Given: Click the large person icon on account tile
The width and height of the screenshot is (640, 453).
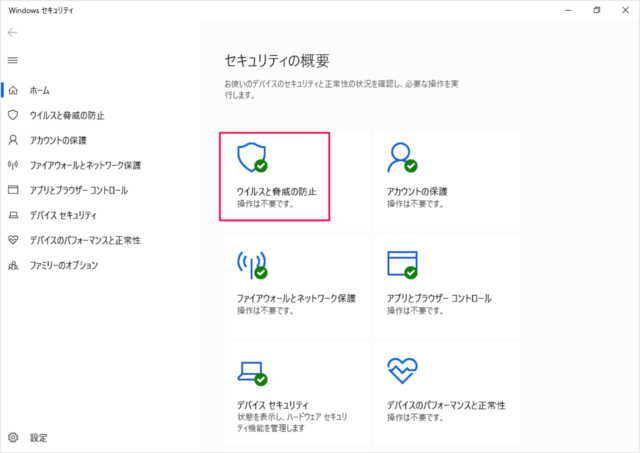Looking at the screenshot, I should coord(402,157).
